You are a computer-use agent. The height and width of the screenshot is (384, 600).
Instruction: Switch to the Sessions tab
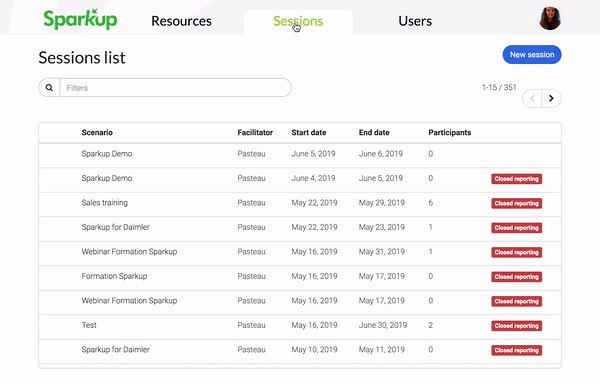tap(298, 21)
